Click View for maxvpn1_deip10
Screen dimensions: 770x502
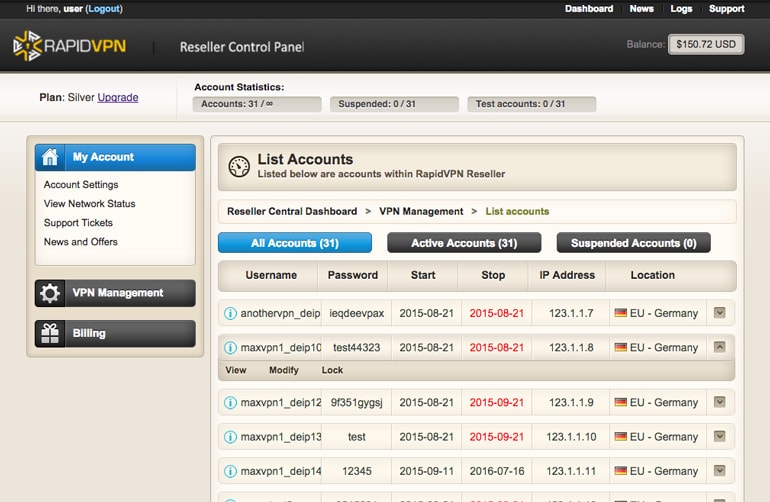(x=236, y=370)
